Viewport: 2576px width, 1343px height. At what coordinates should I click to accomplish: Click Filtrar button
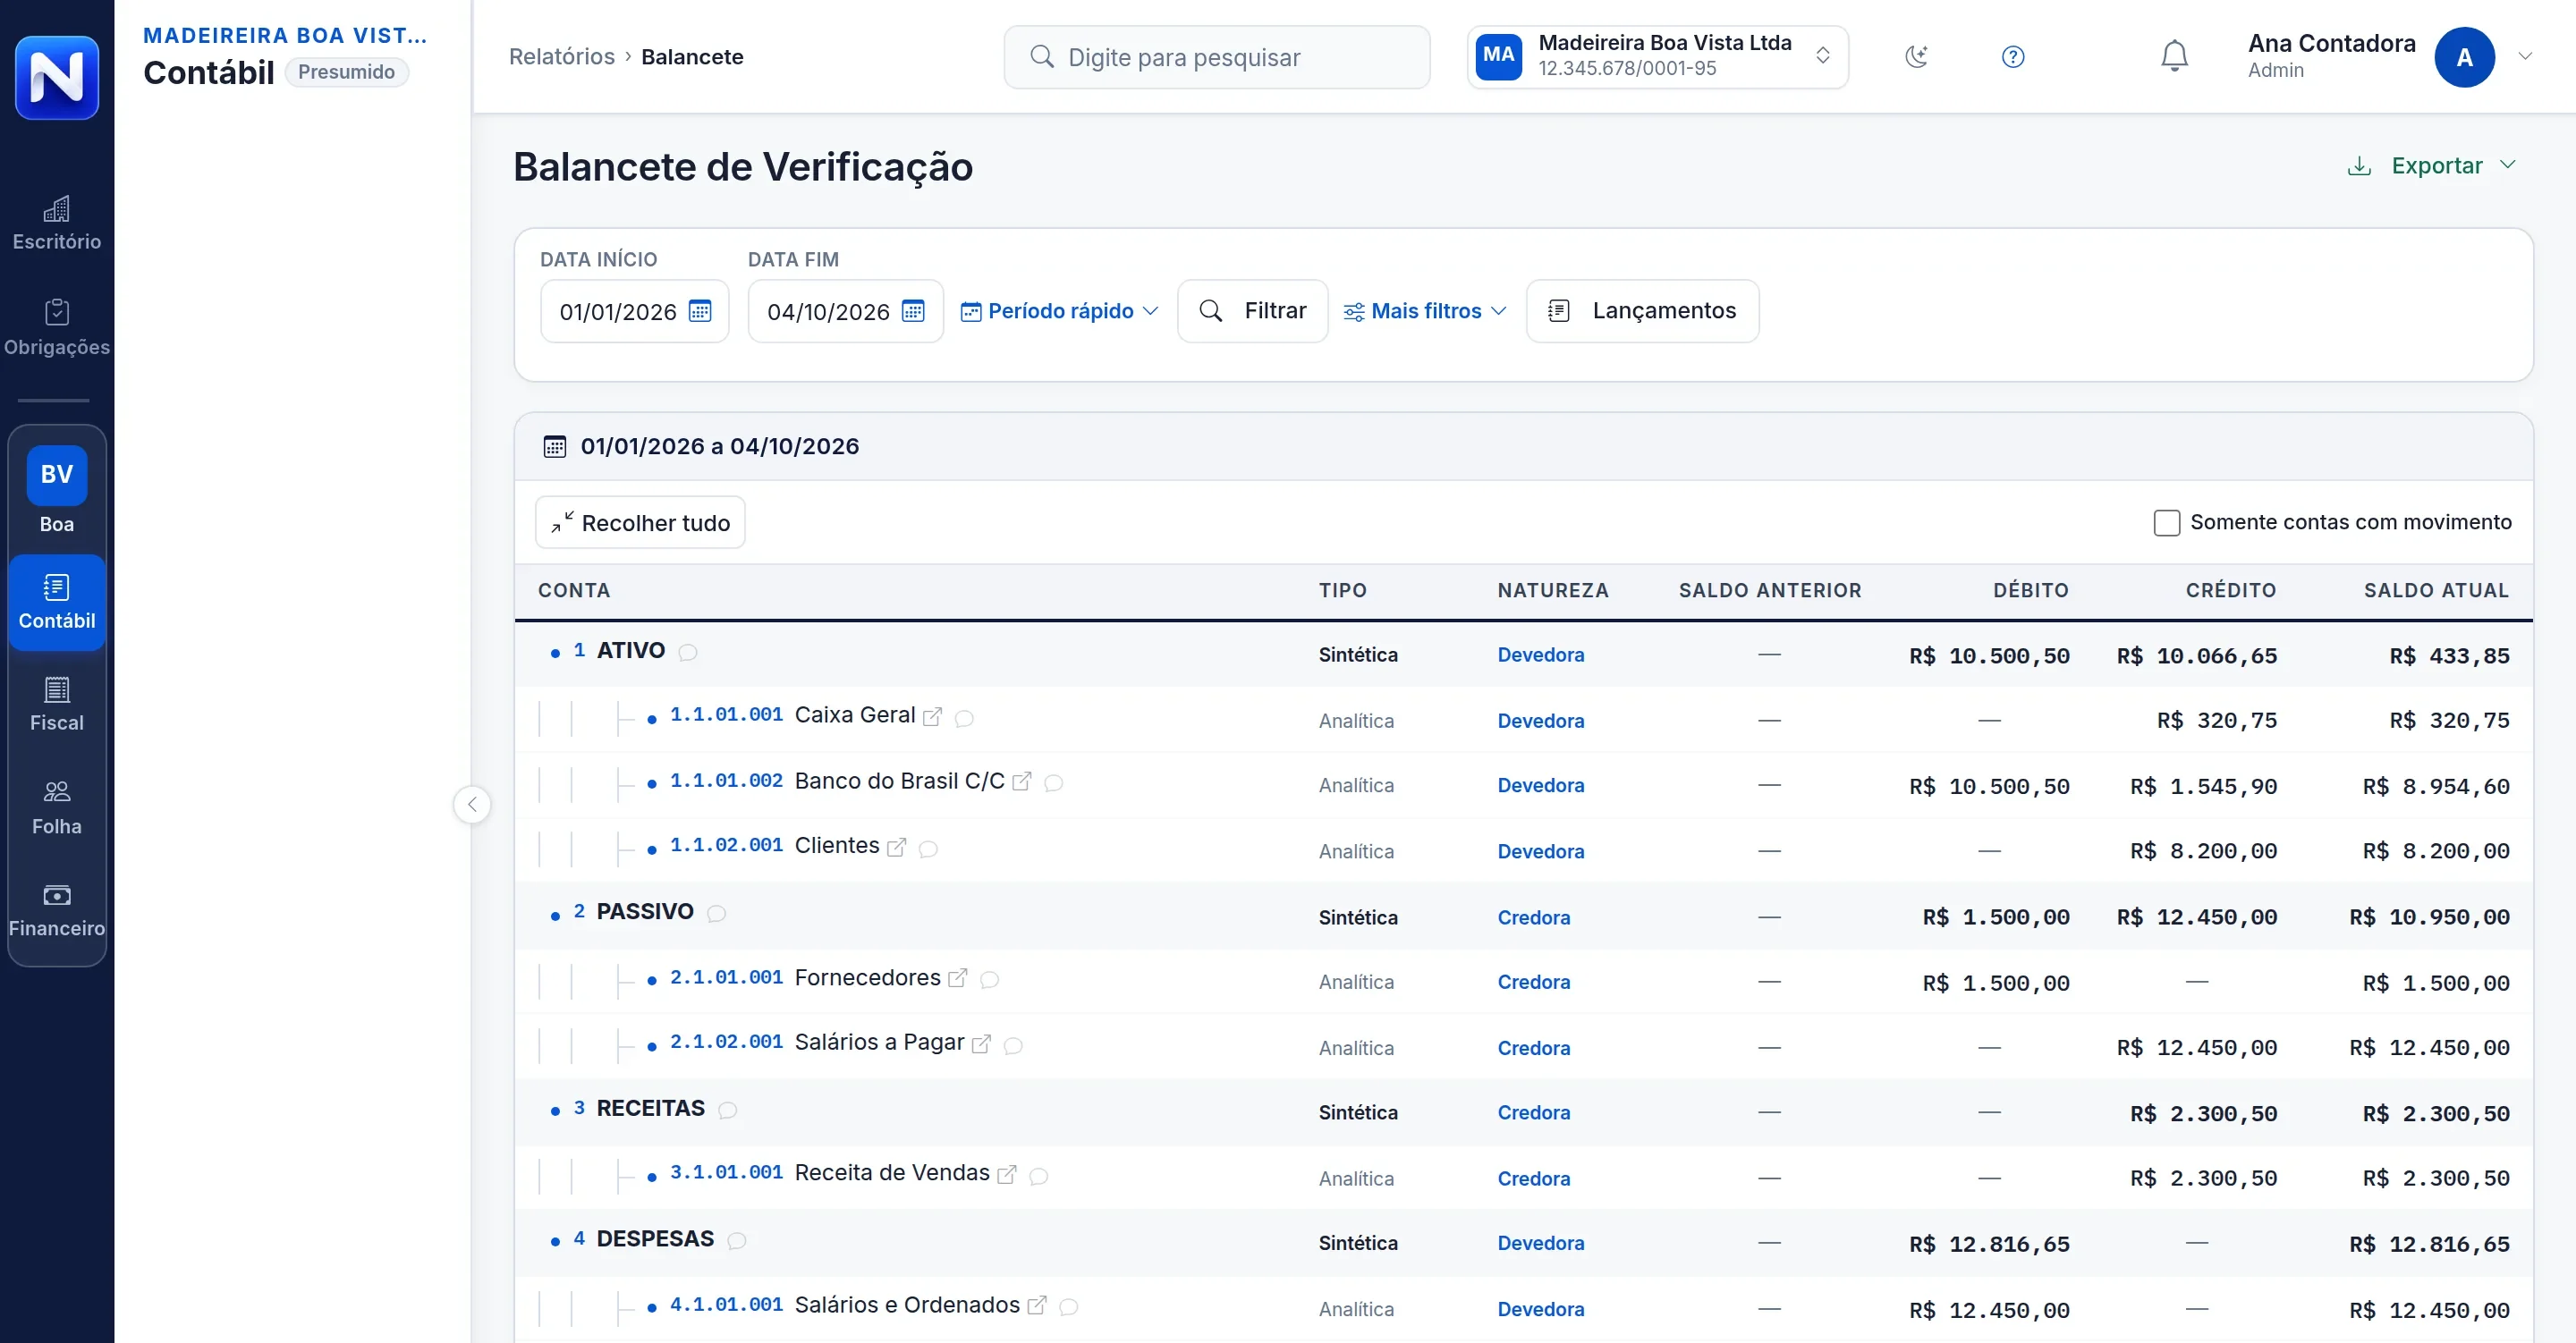1252,311
